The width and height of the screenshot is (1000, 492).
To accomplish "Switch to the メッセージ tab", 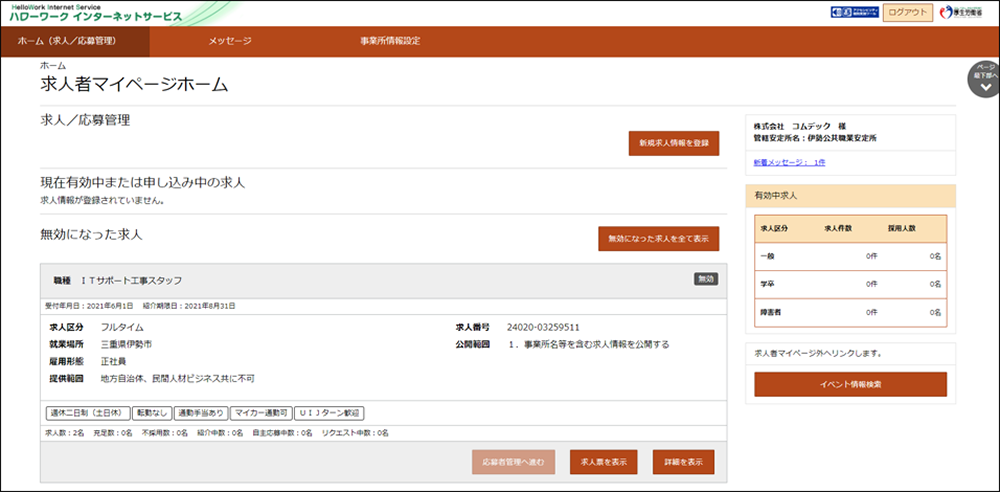I will point(230,41).
